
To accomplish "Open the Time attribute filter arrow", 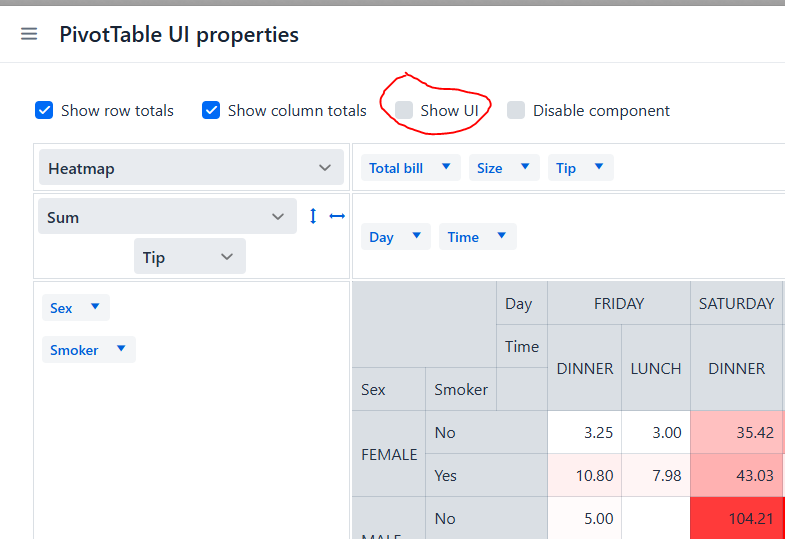I will [x=501, y=236].
